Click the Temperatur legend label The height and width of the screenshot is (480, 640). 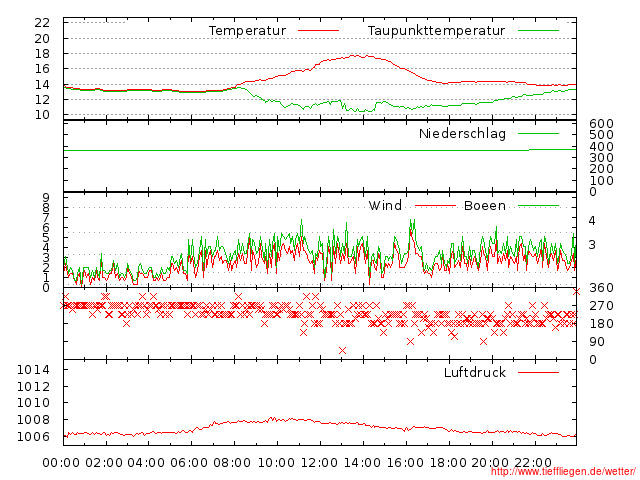point(247,31)
